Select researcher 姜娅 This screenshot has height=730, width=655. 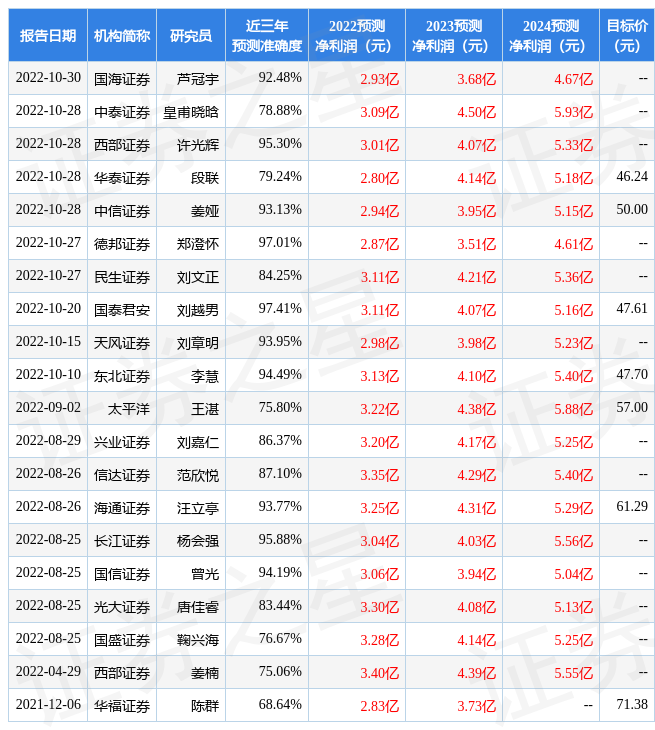(204, 211)
